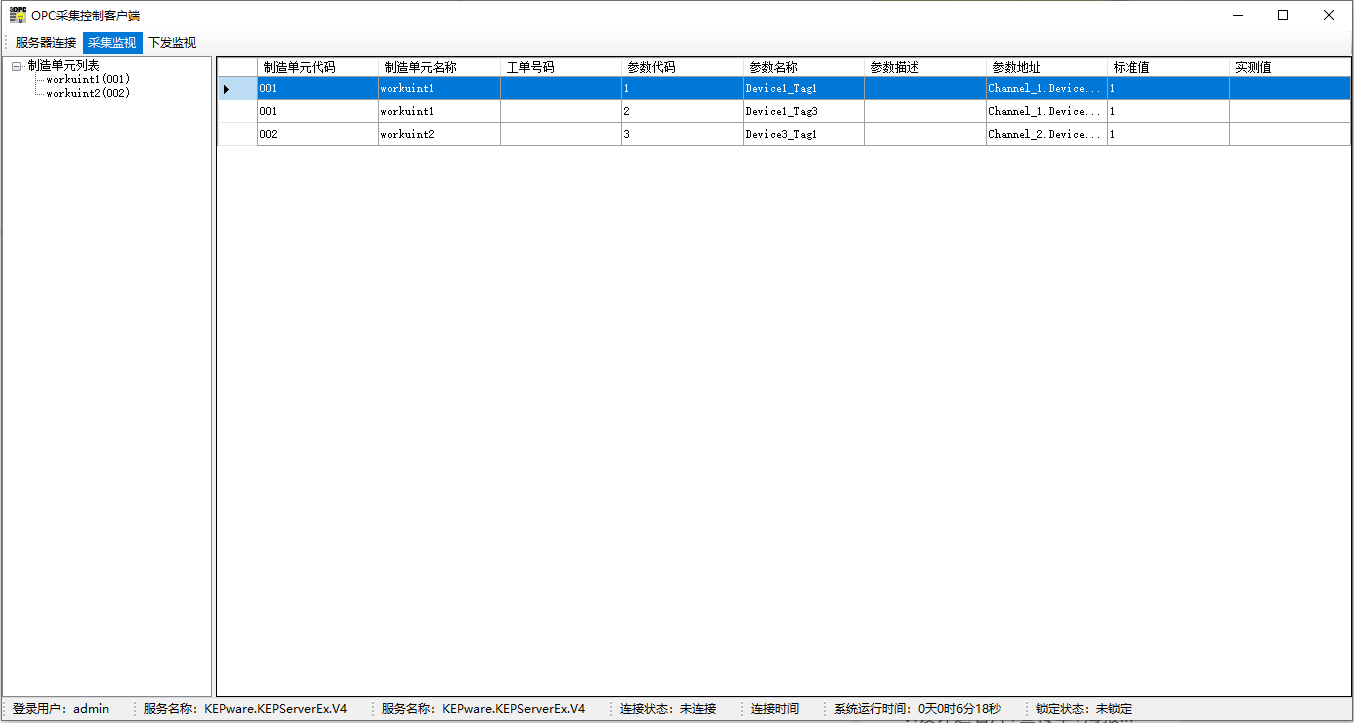Viewport: 1354px width, 723px height.
Task: Select the row header of Device3_Tag1 row
Action: 237,134
